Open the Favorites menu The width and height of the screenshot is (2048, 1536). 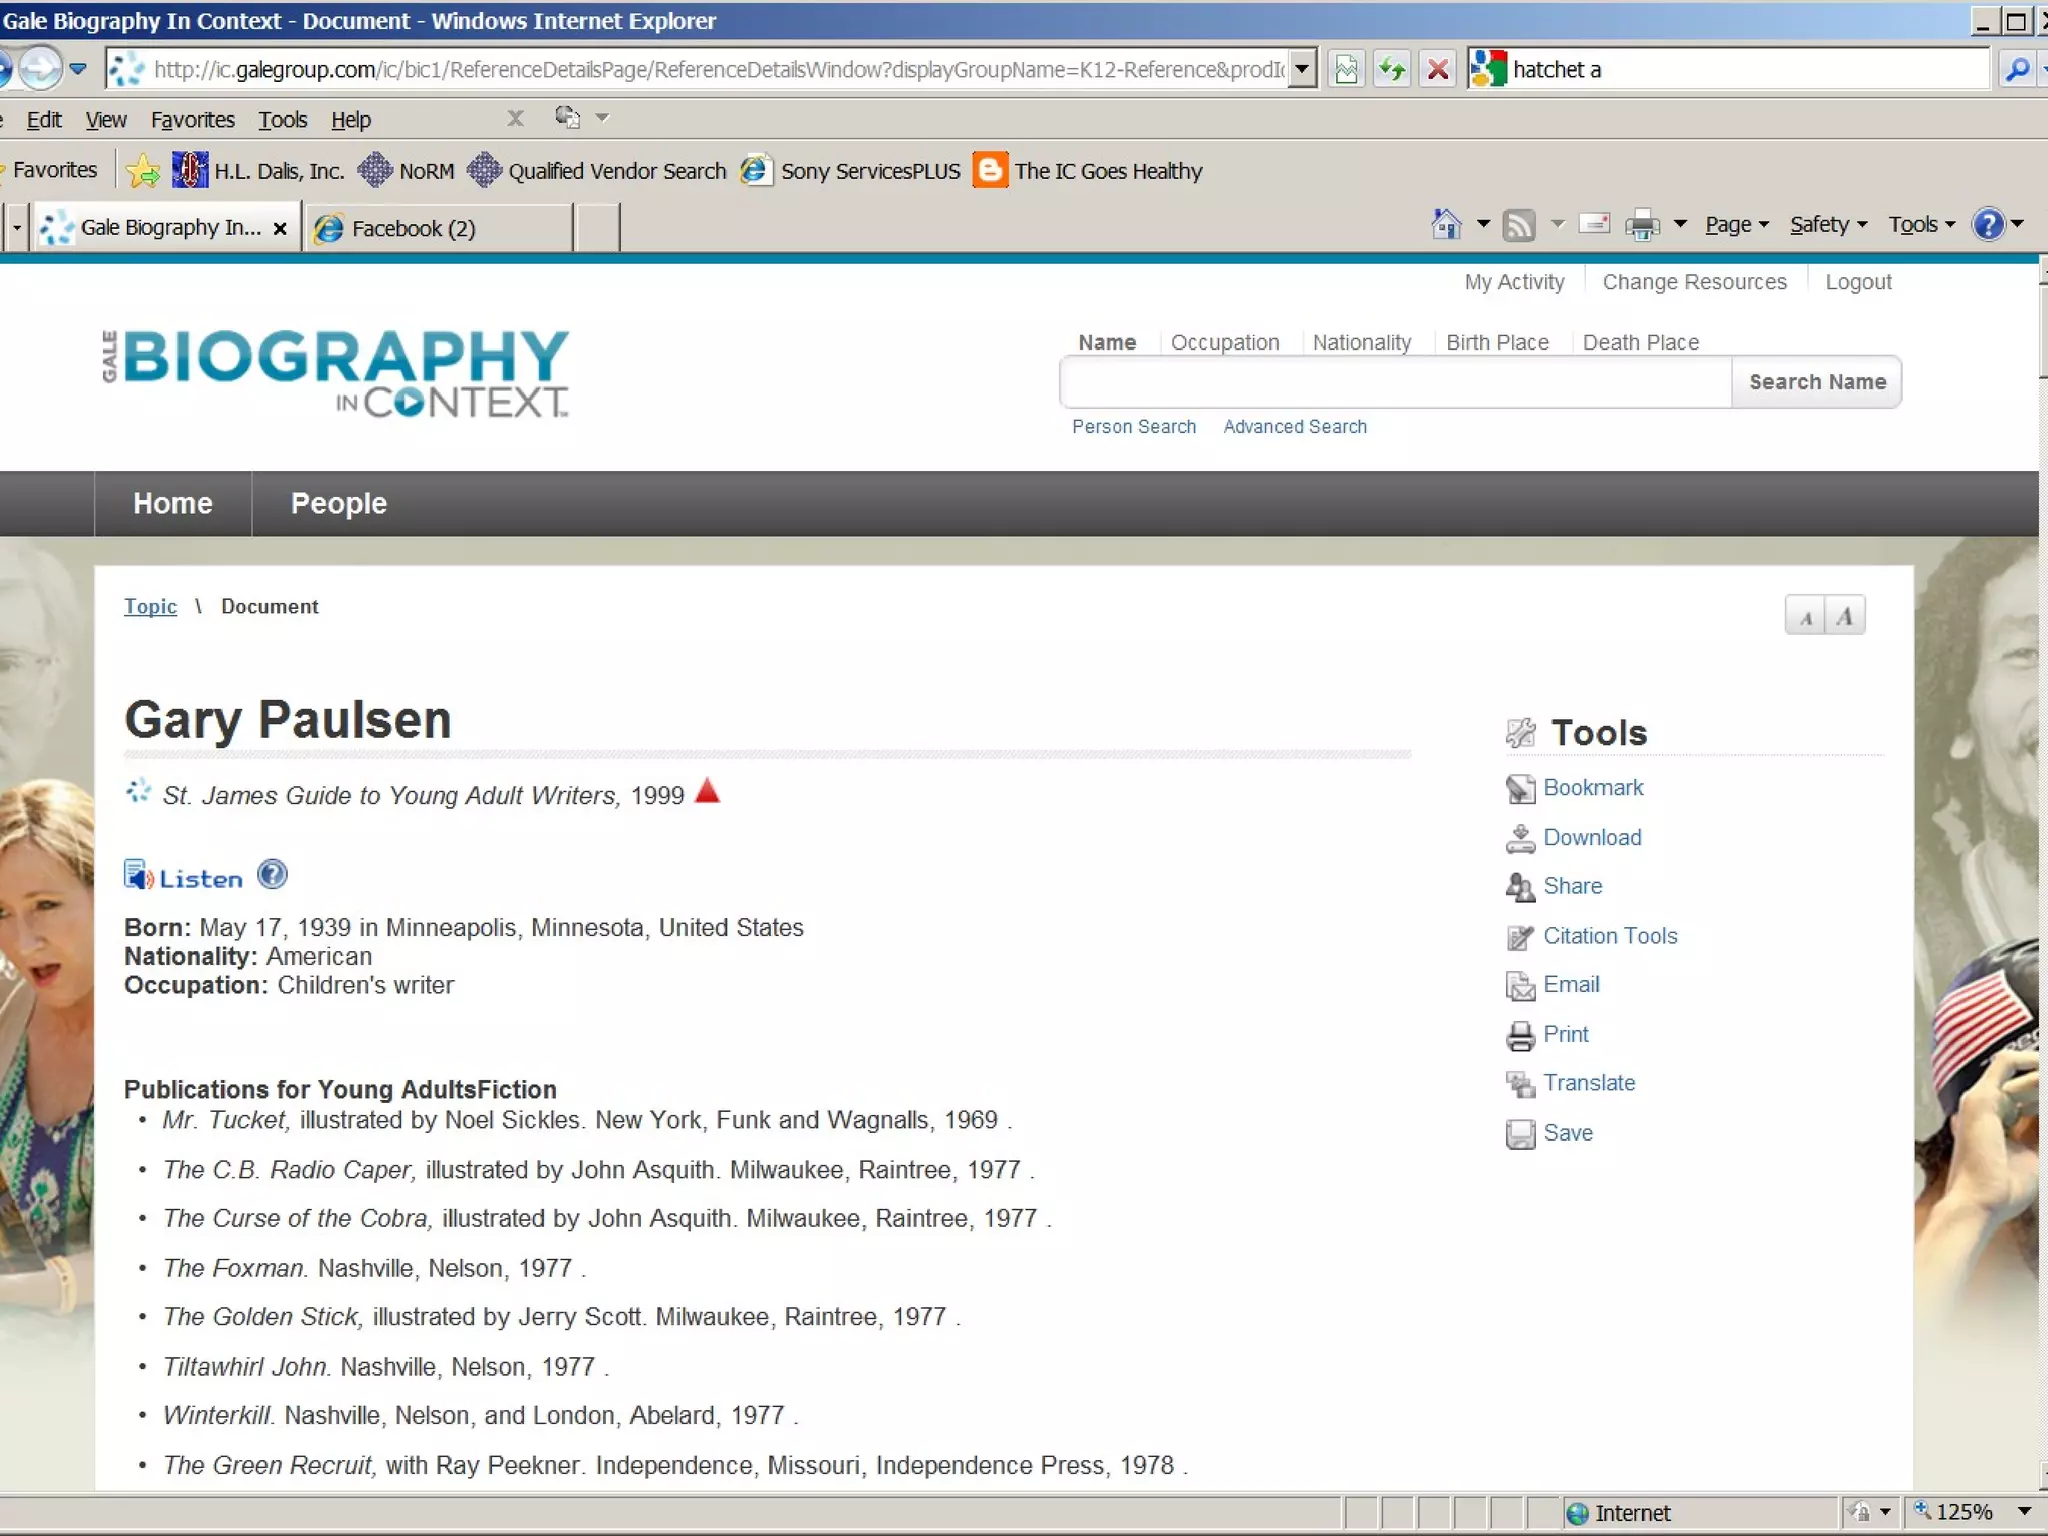(x=192, y=120)
